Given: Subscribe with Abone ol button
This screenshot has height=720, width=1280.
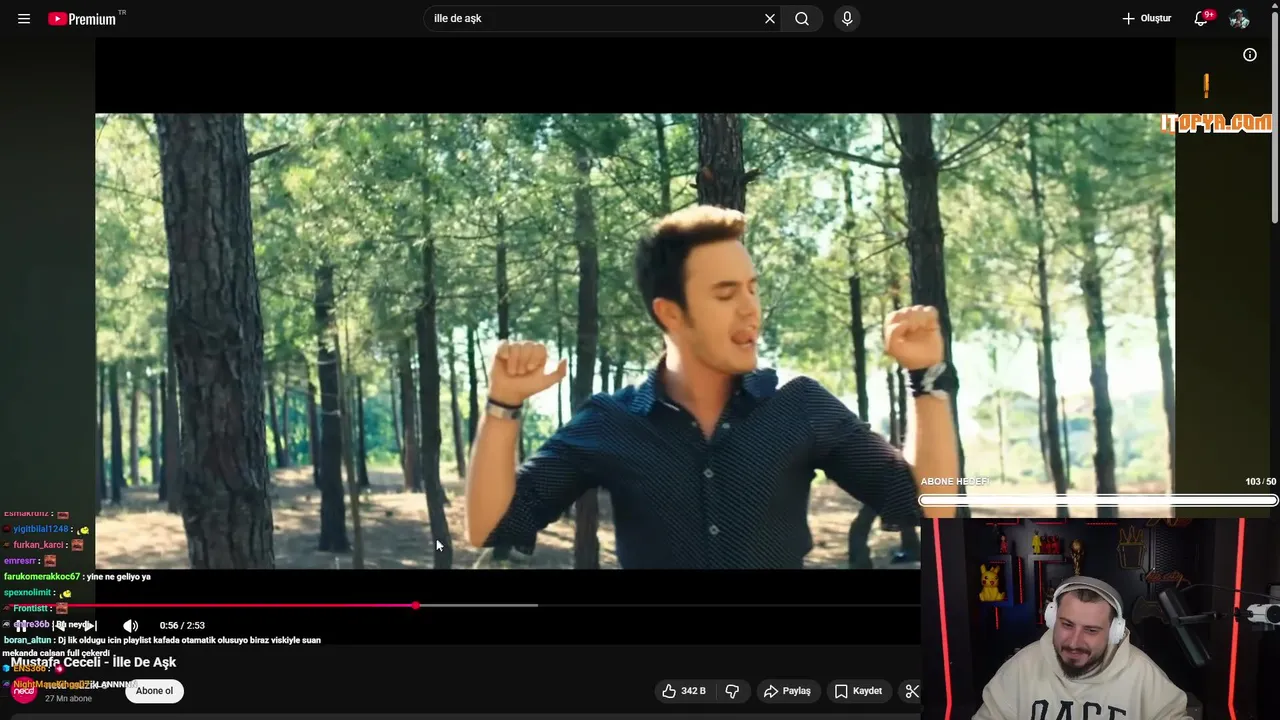Looking at the screenshot, I should click(x=155, y=691).
